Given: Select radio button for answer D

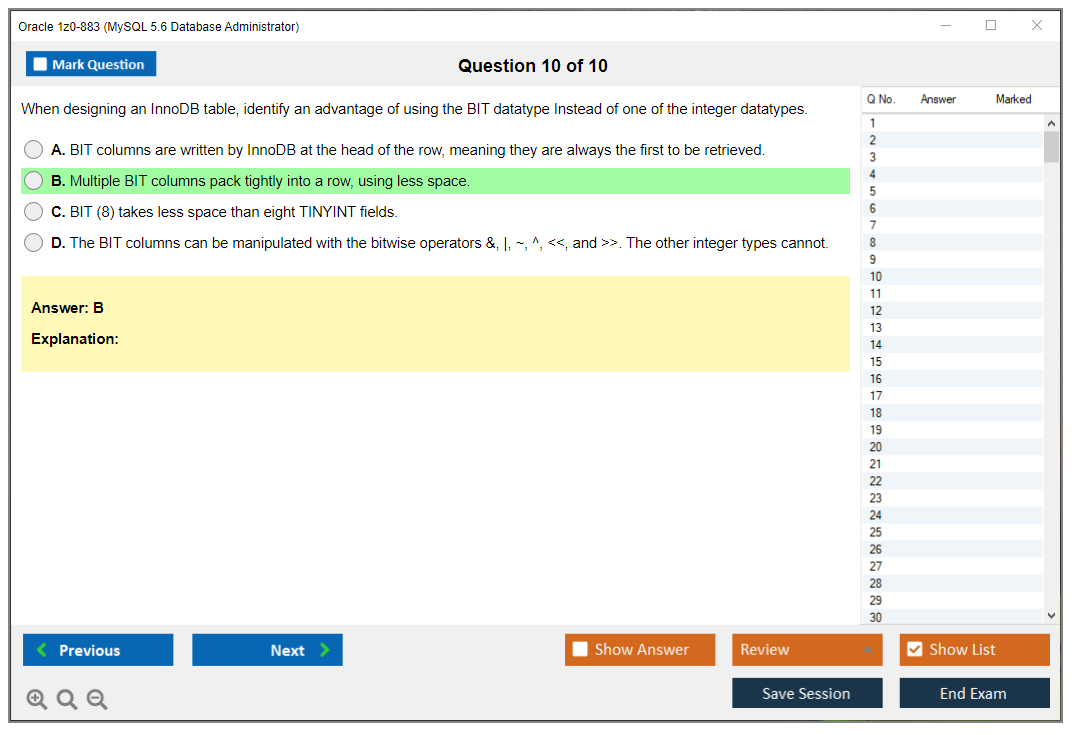Looking at the screenshot, I should [33, 242].
